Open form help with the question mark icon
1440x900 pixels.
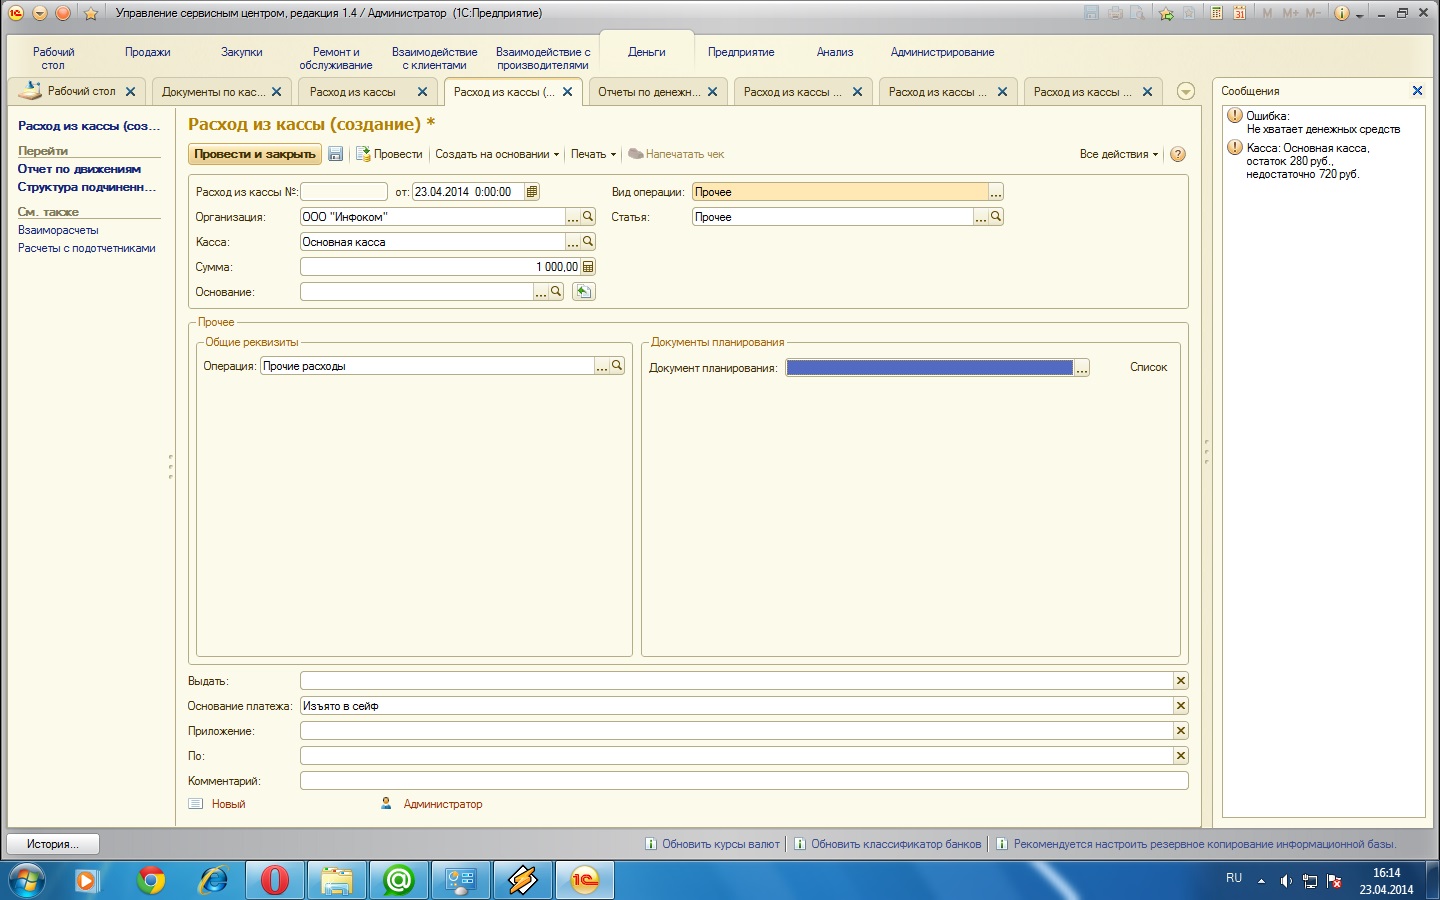coord(1178,154)
